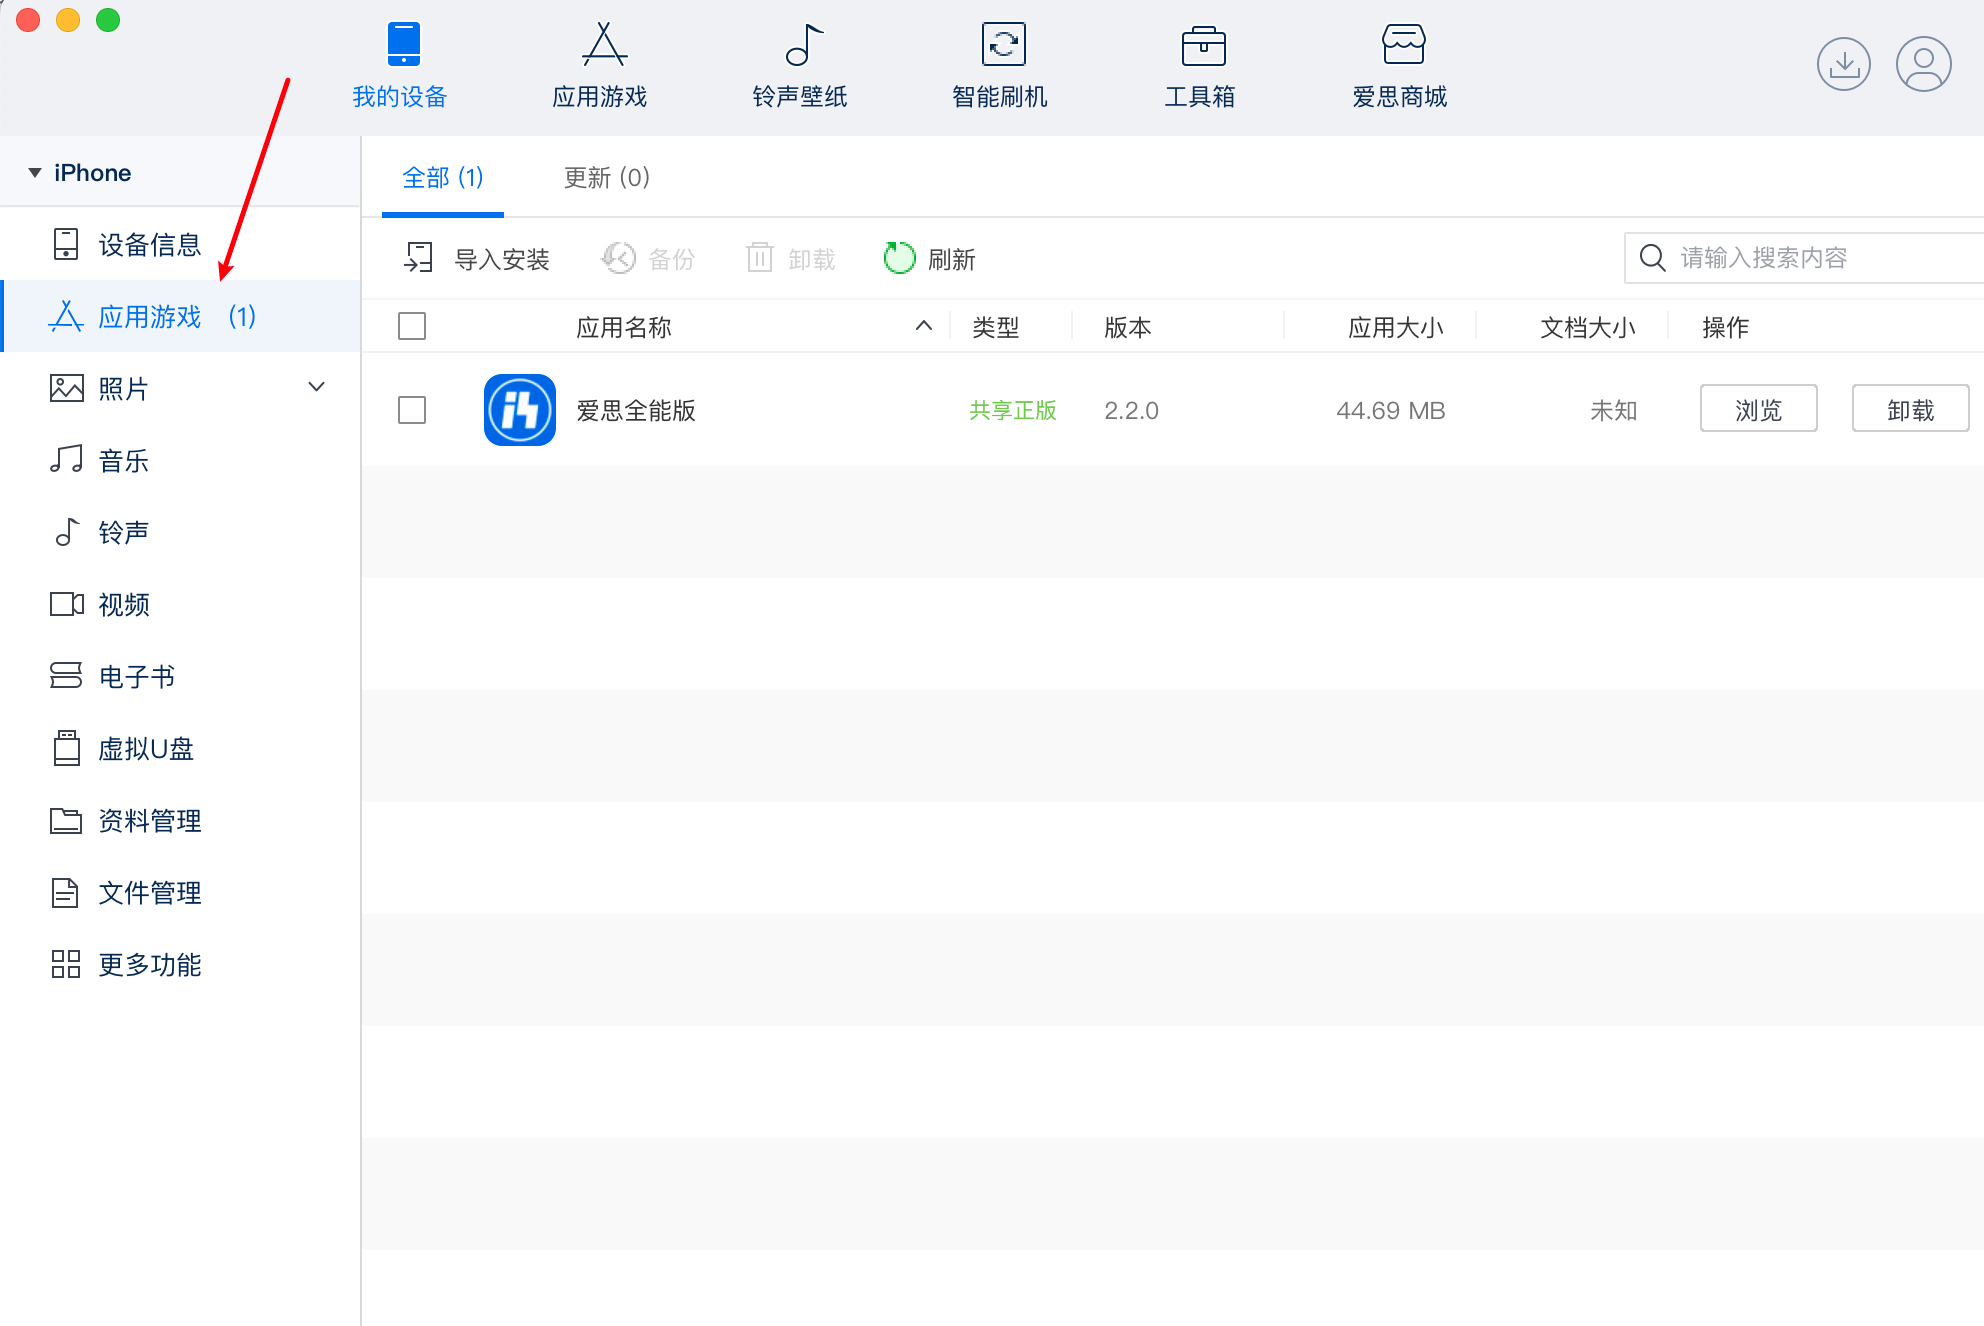The image size is (1984, 1326).
Task: Open the download manager icon
Action: 1843,64
